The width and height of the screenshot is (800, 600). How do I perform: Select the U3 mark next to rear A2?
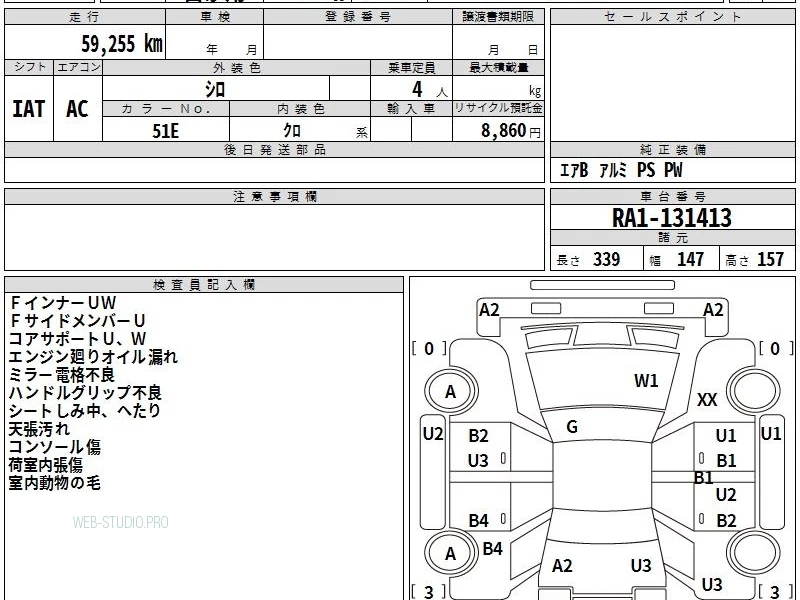pyautogui.click(x=641, y=566)
